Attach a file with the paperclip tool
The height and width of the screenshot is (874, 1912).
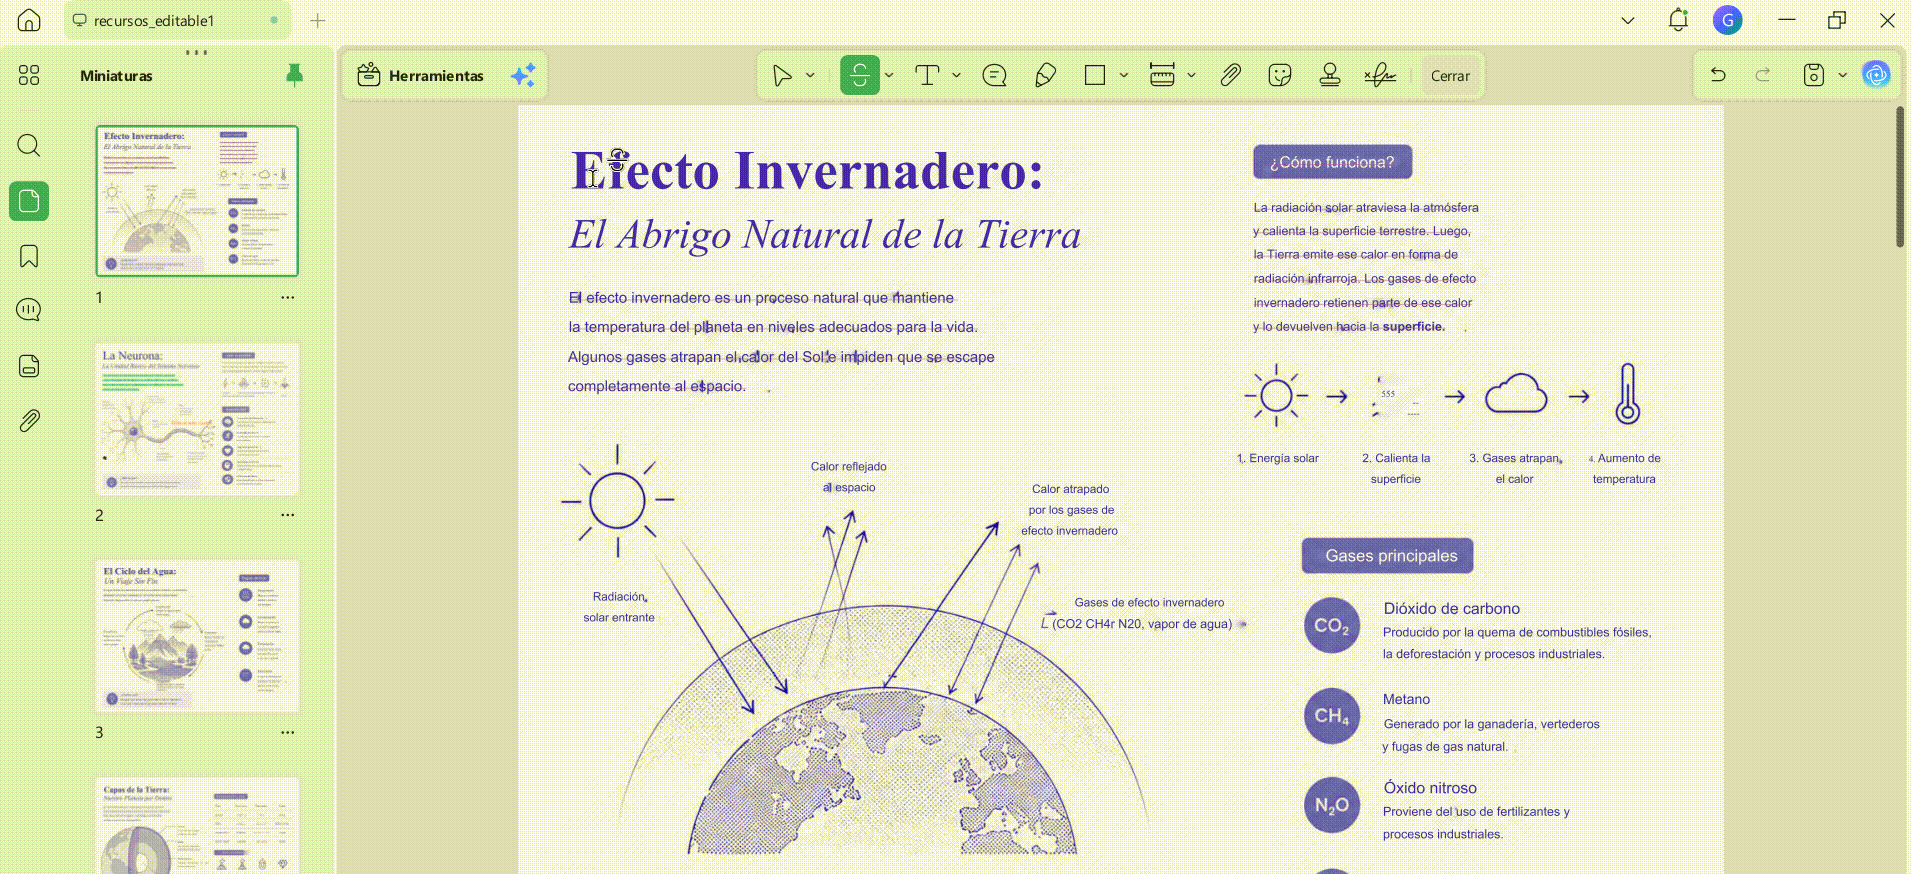point(1231,75)
